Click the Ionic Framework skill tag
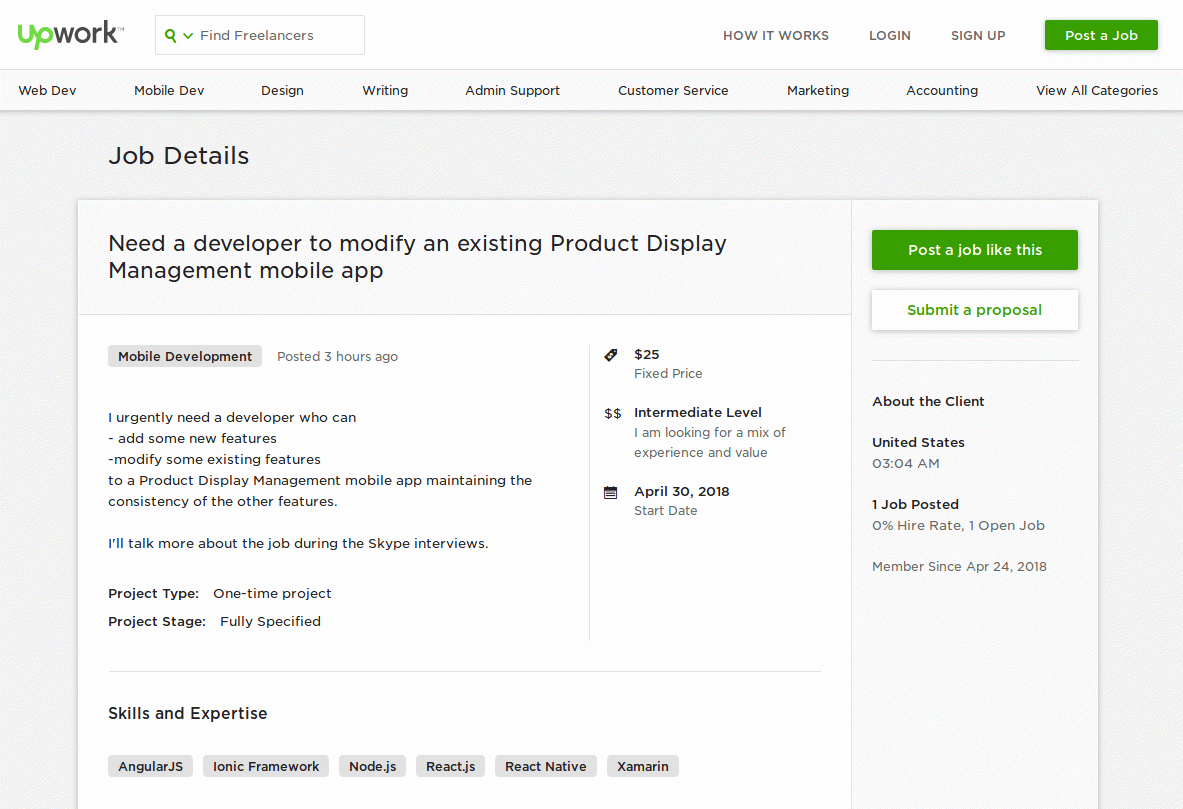 point(266,766)
